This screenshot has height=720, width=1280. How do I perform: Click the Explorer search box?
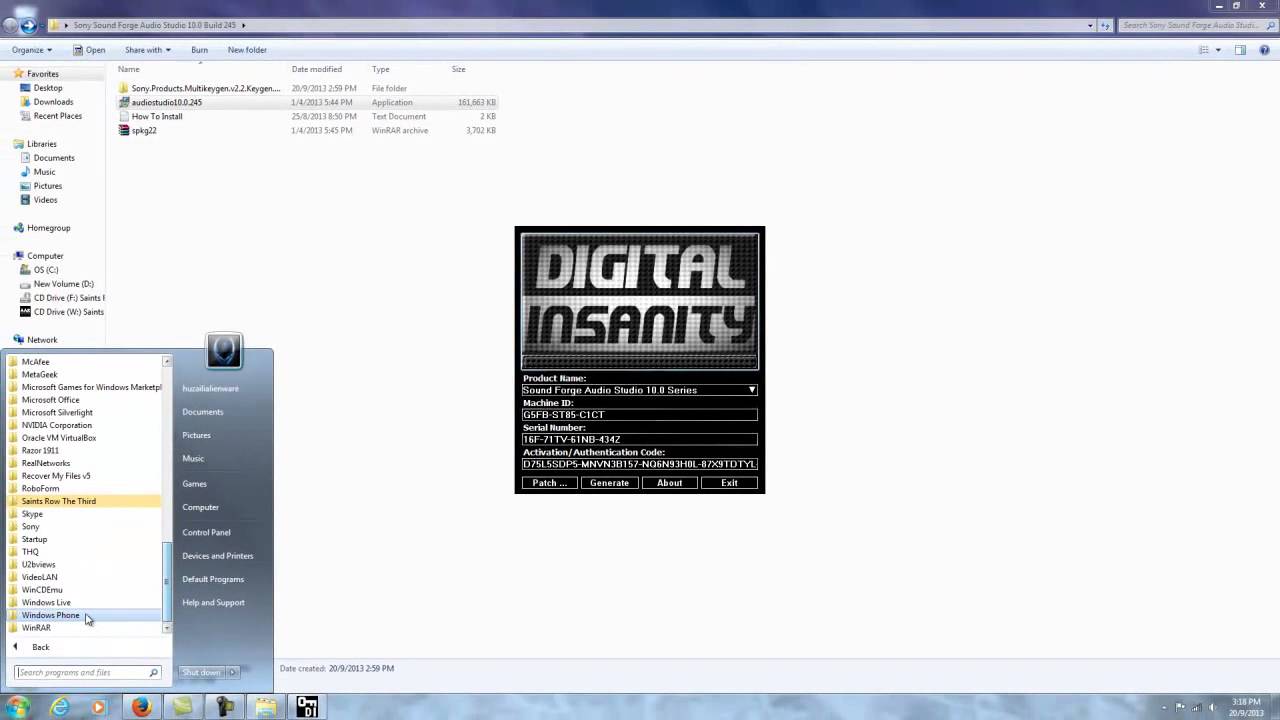(x=1196, y=25)
